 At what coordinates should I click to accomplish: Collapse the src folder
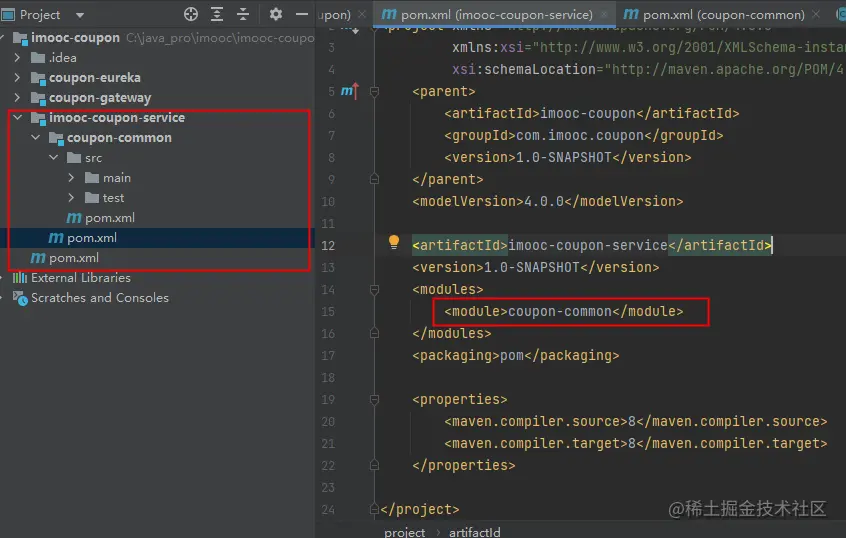pos(53,158)
